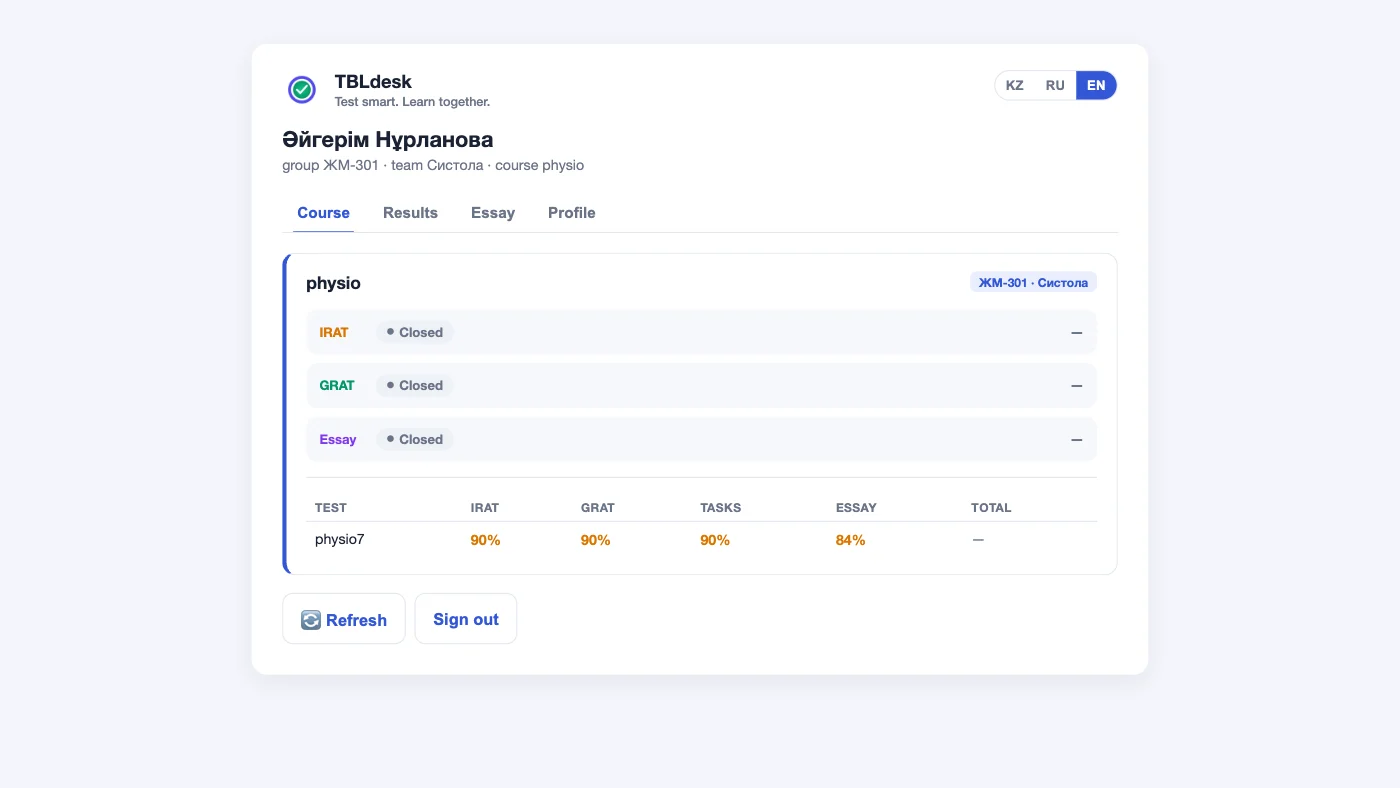Screen dimensions: 1400x788
Task: Click the physio7 test name cell
Action: click(340, 539)
